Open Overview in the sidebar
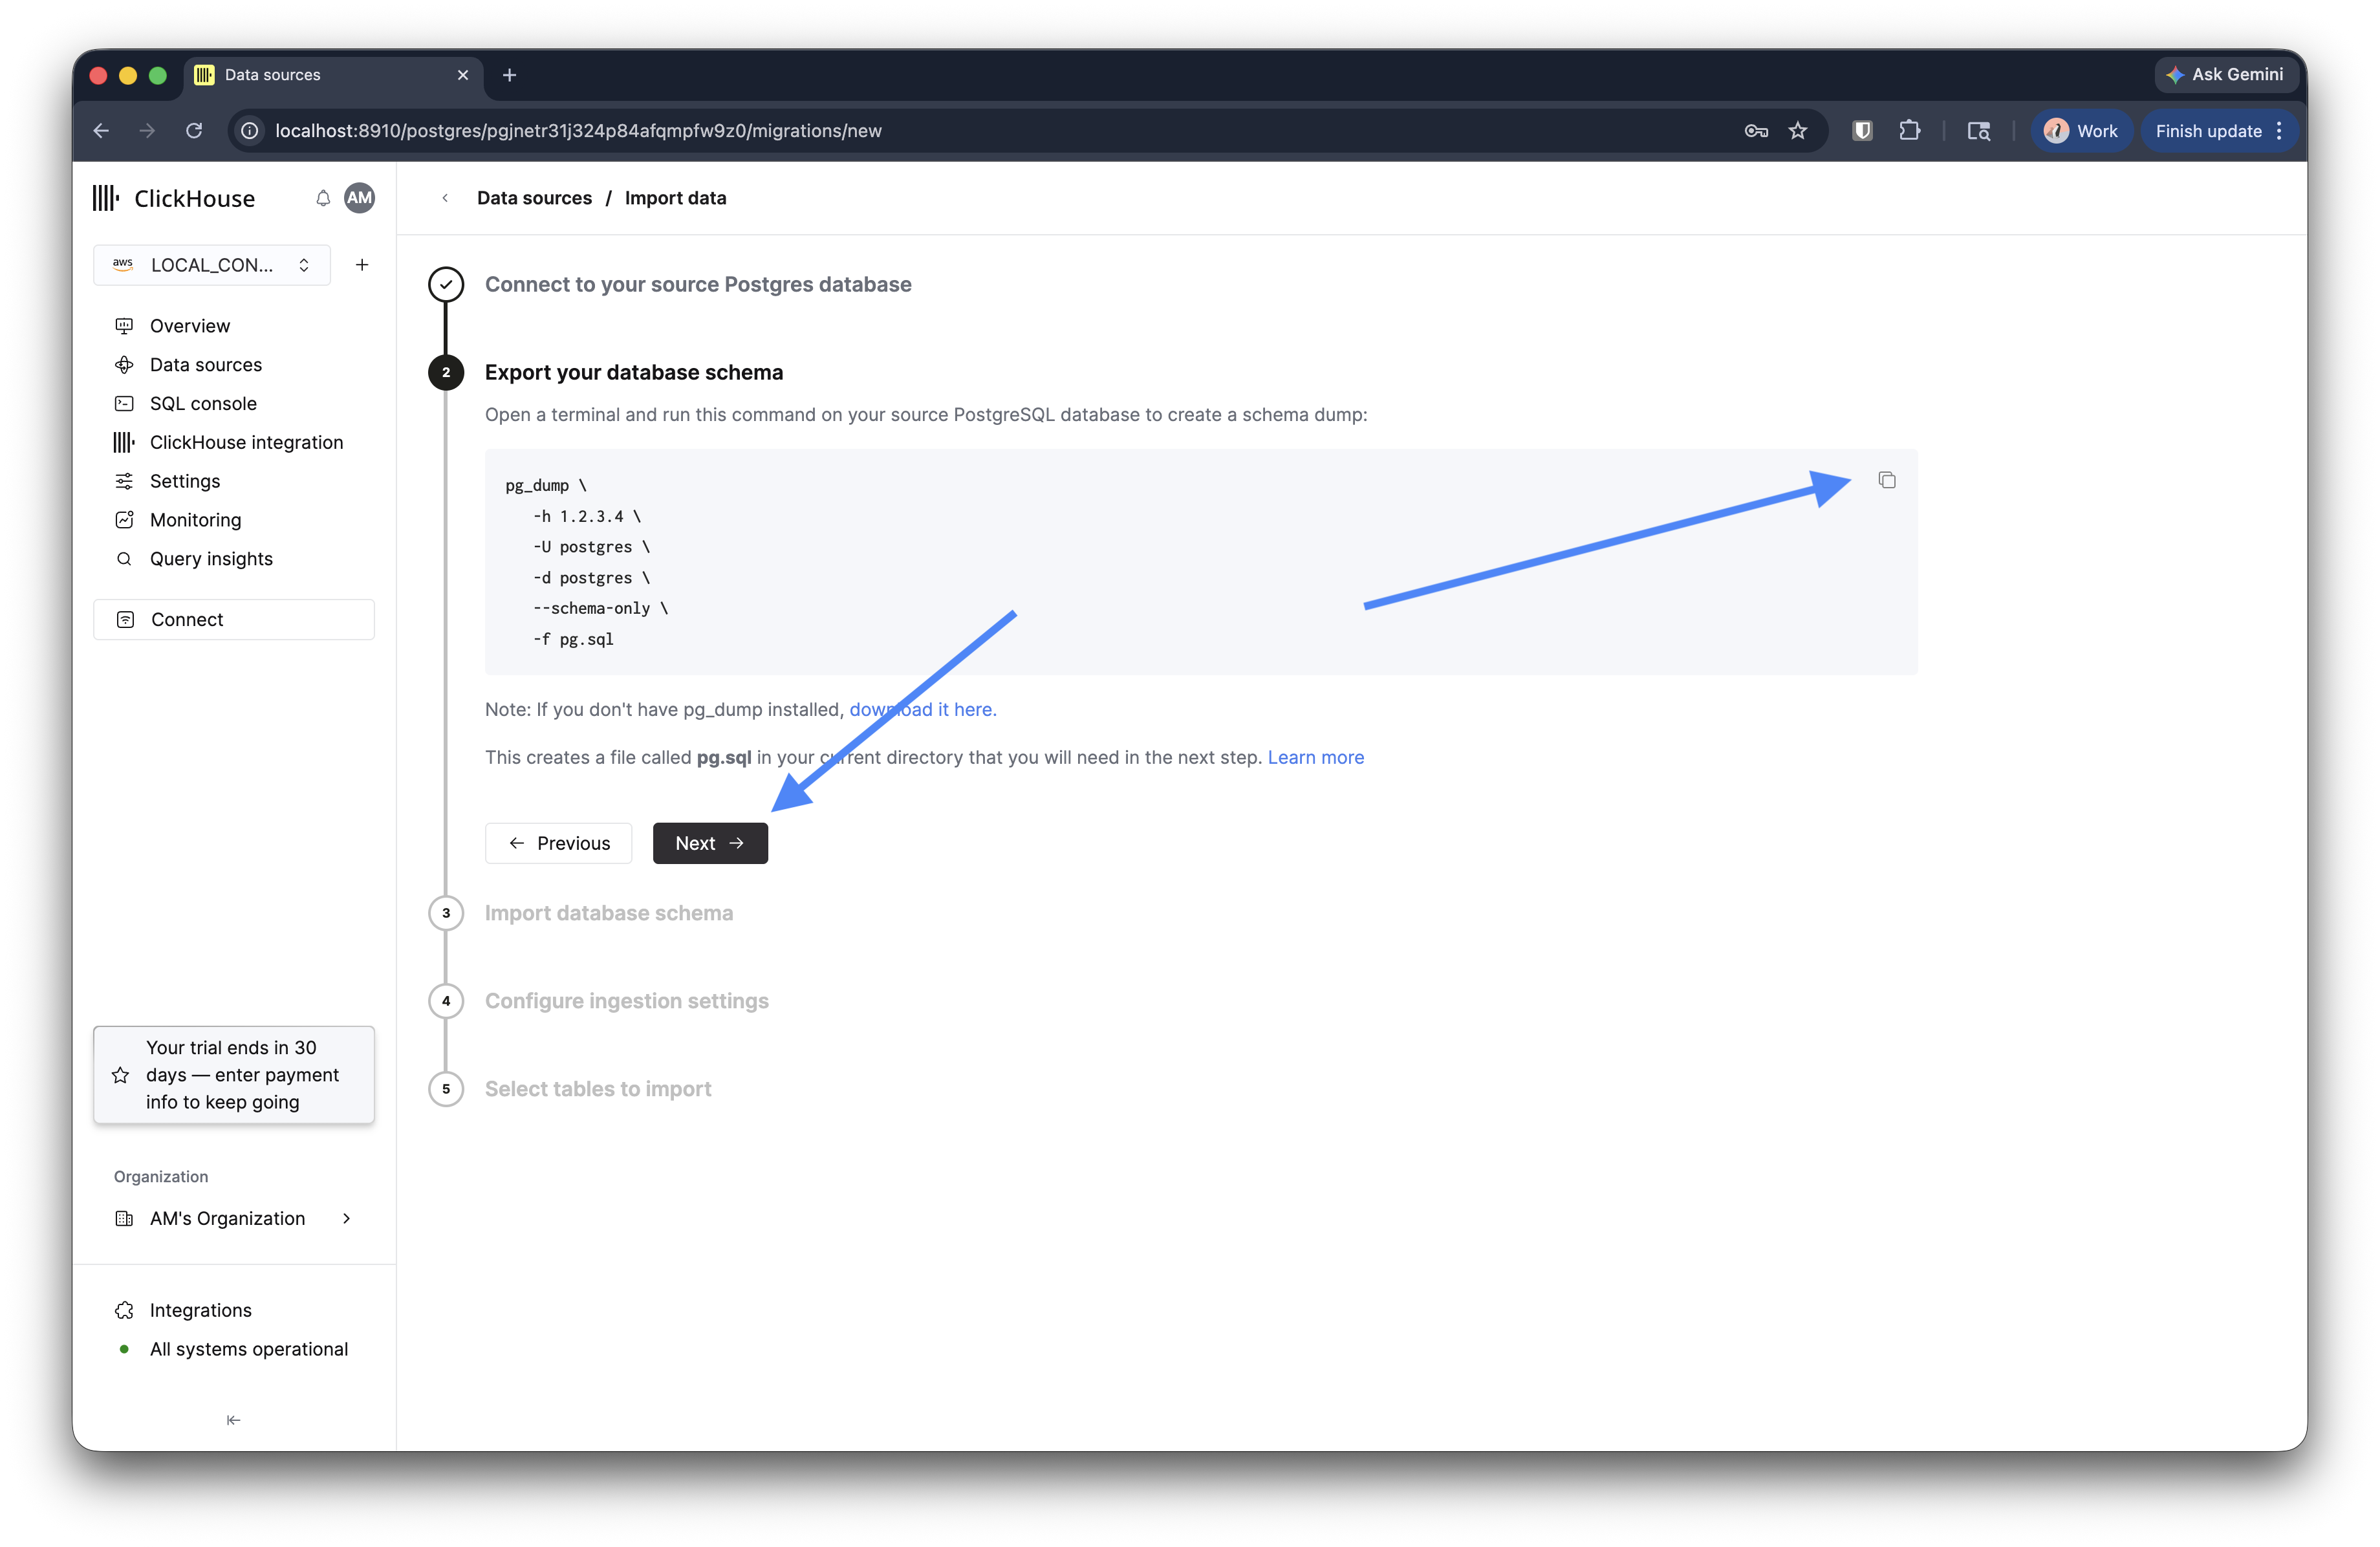The image size is (2380, 1547). coord(190,326)
